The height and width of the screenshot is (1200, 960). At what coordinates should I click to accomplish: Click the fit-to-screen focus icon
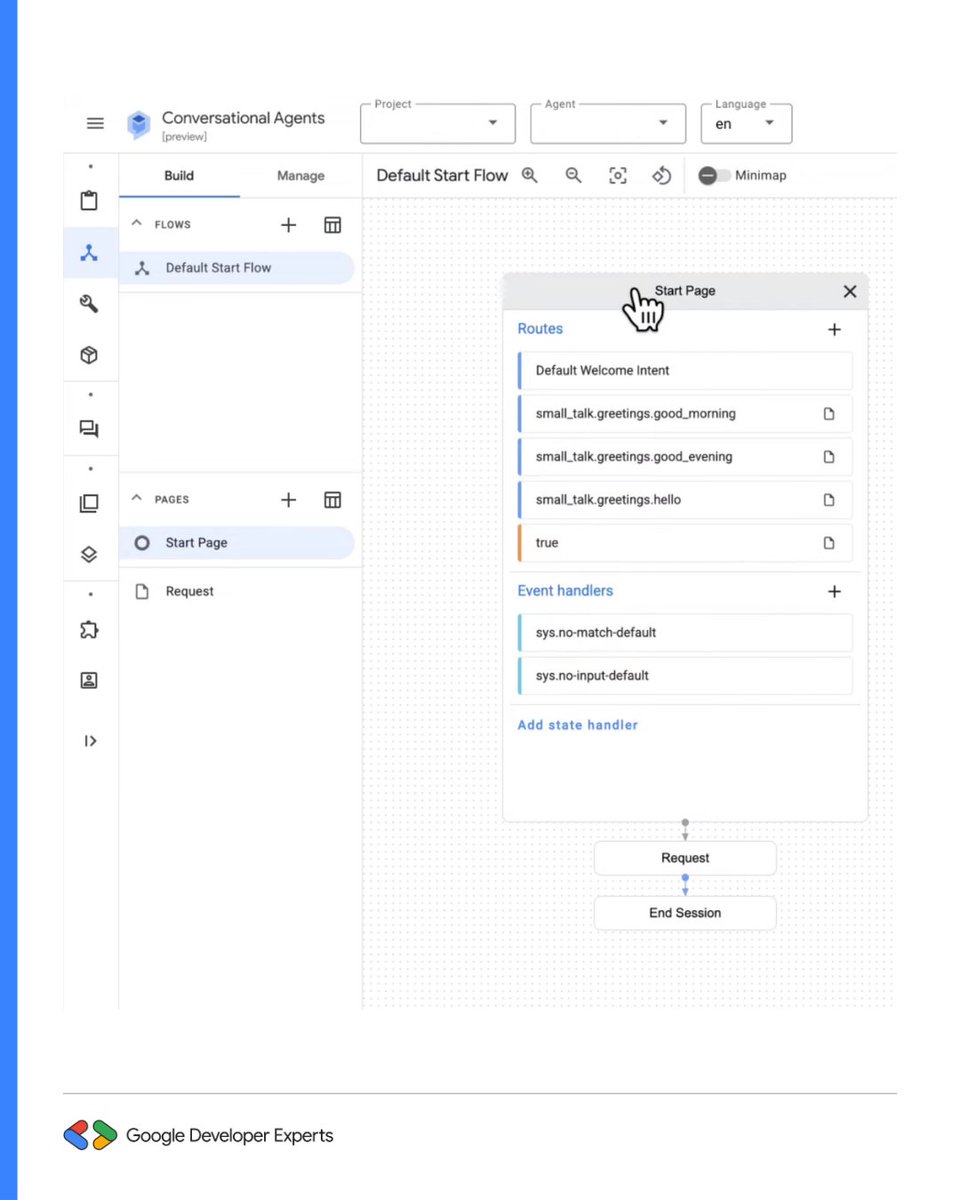(618, 175)
